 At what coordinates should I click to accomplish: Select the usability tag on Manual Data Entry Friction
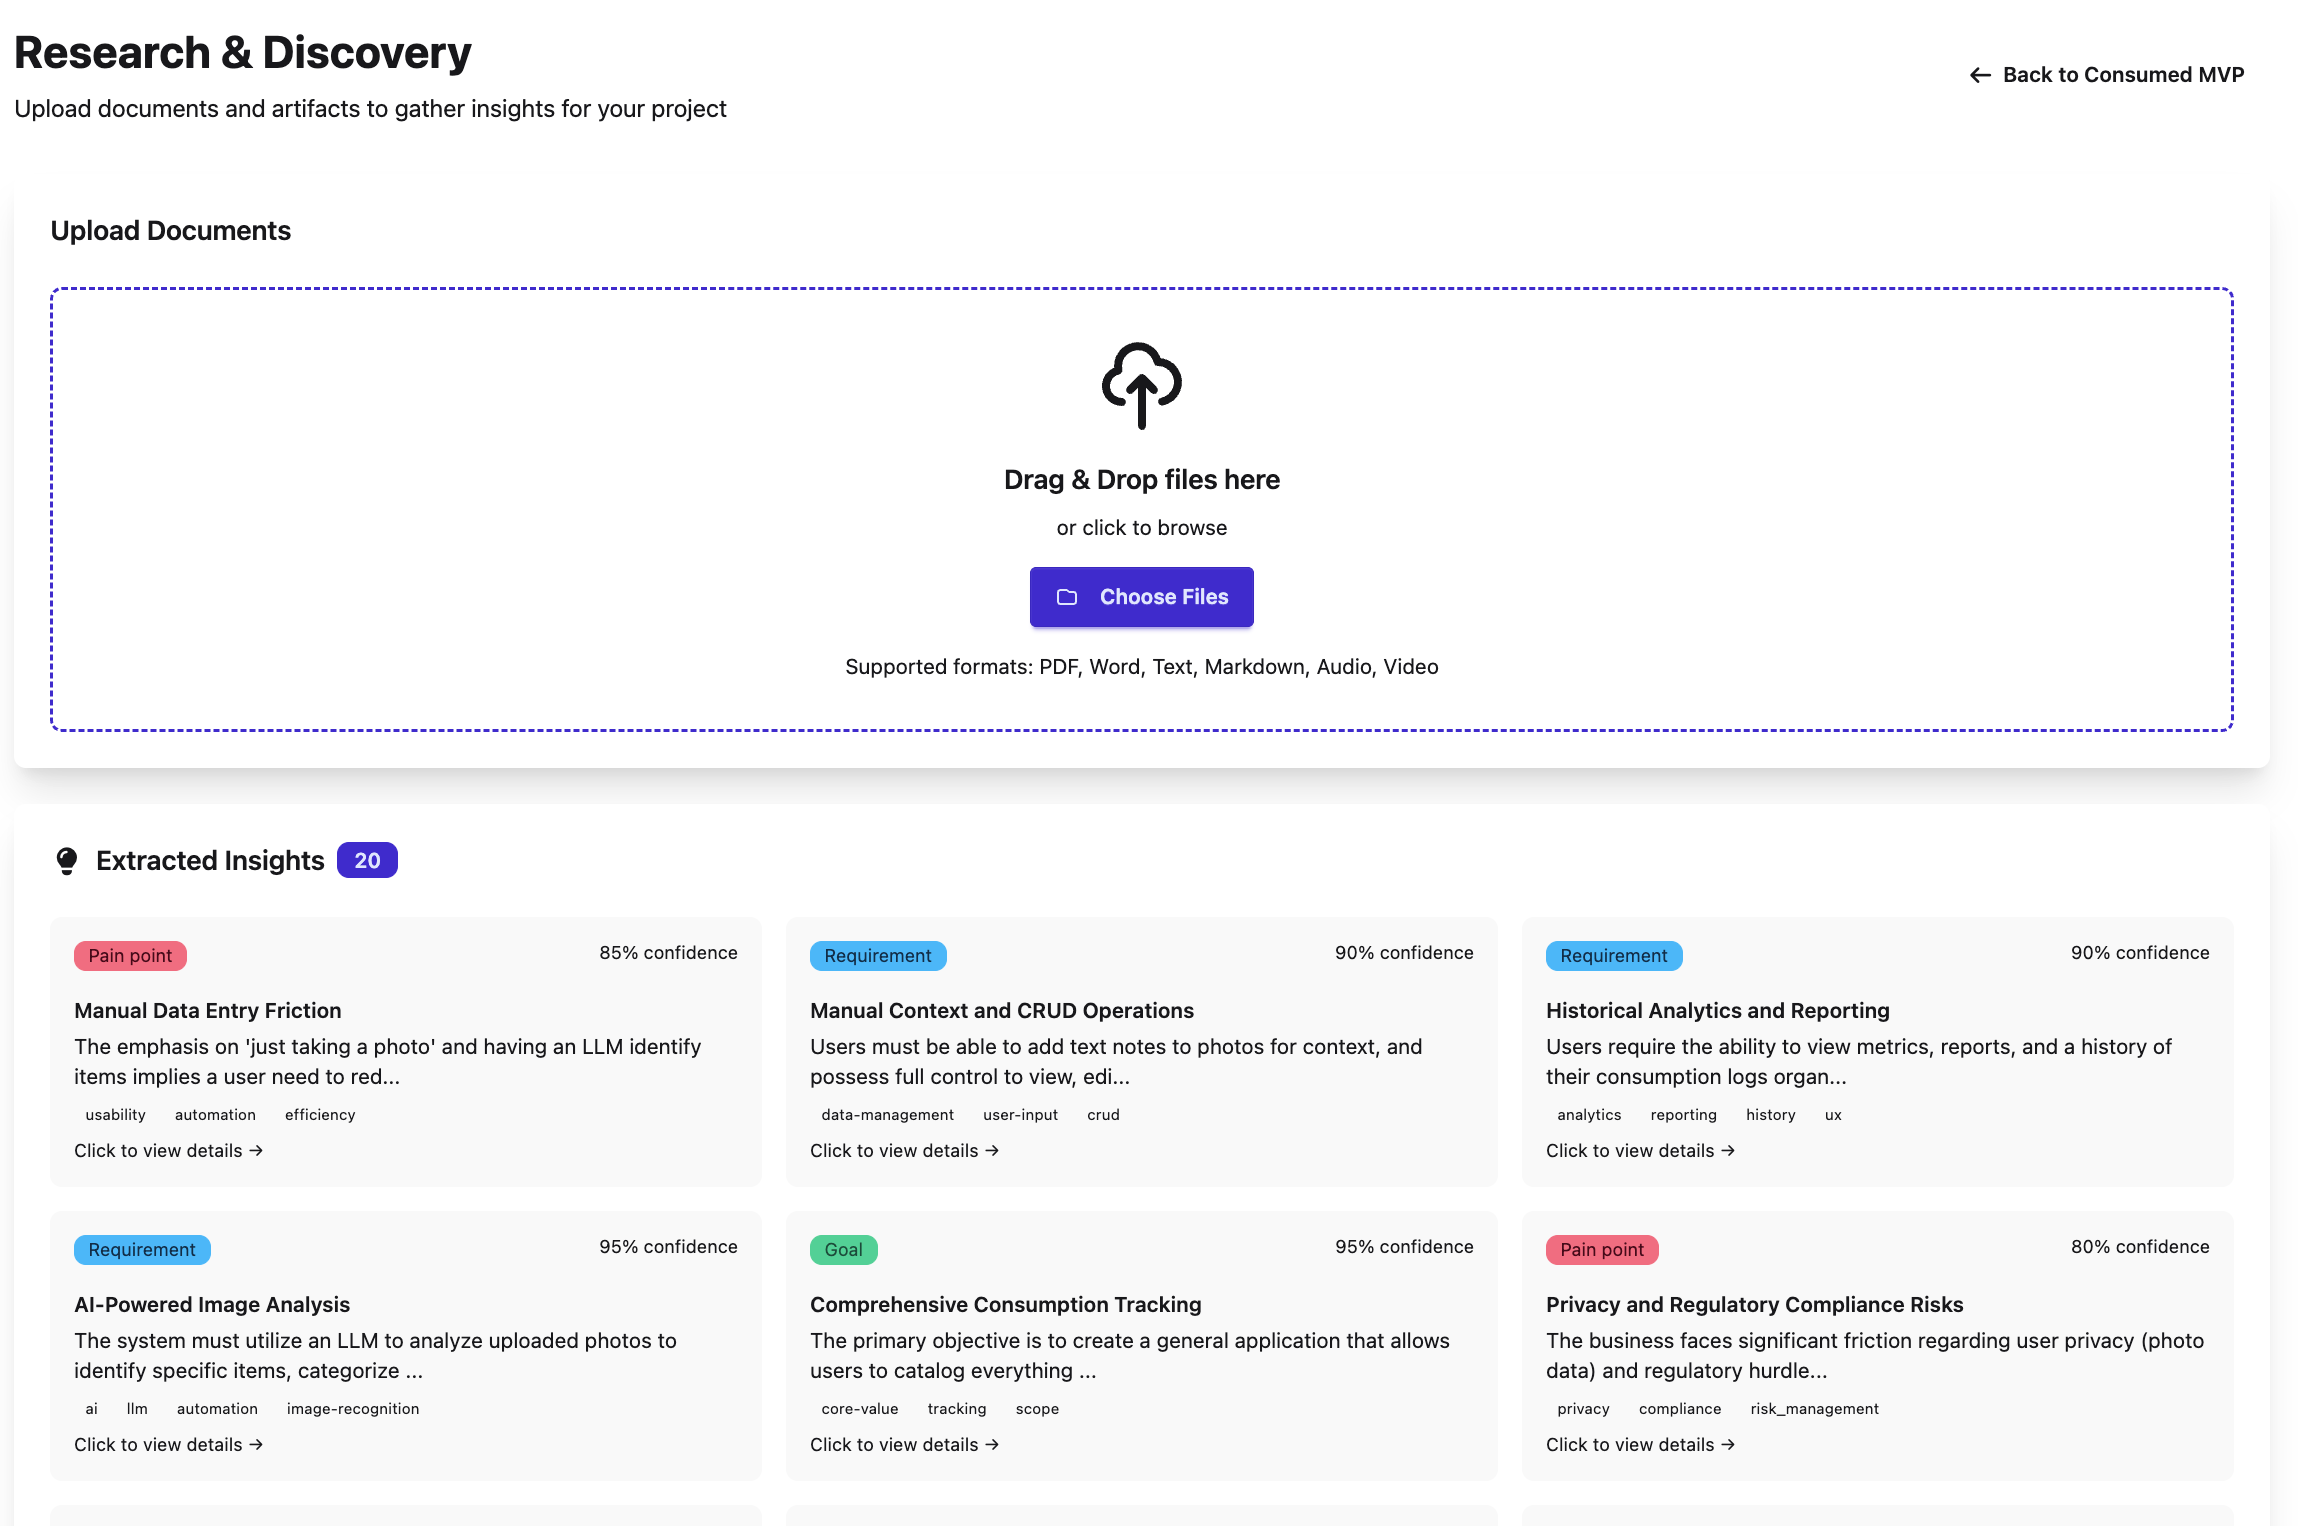click(115, 1114)
